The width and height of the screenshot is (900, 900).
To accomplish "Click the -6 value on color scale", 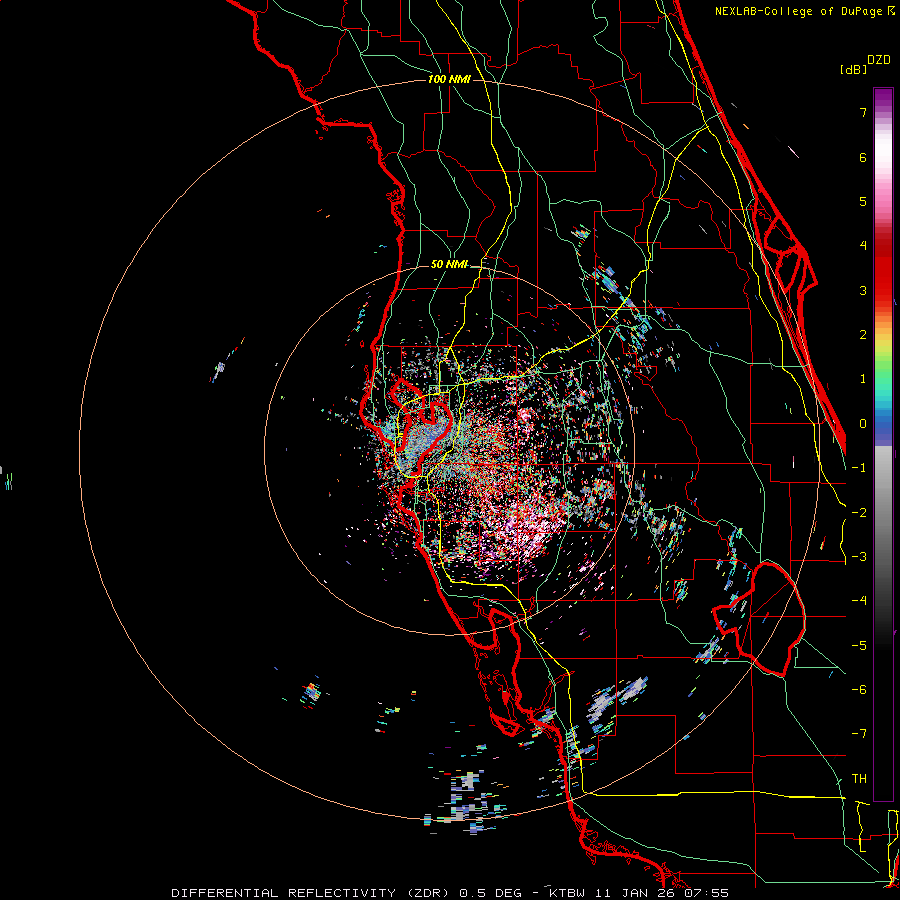I will [859, 690].
